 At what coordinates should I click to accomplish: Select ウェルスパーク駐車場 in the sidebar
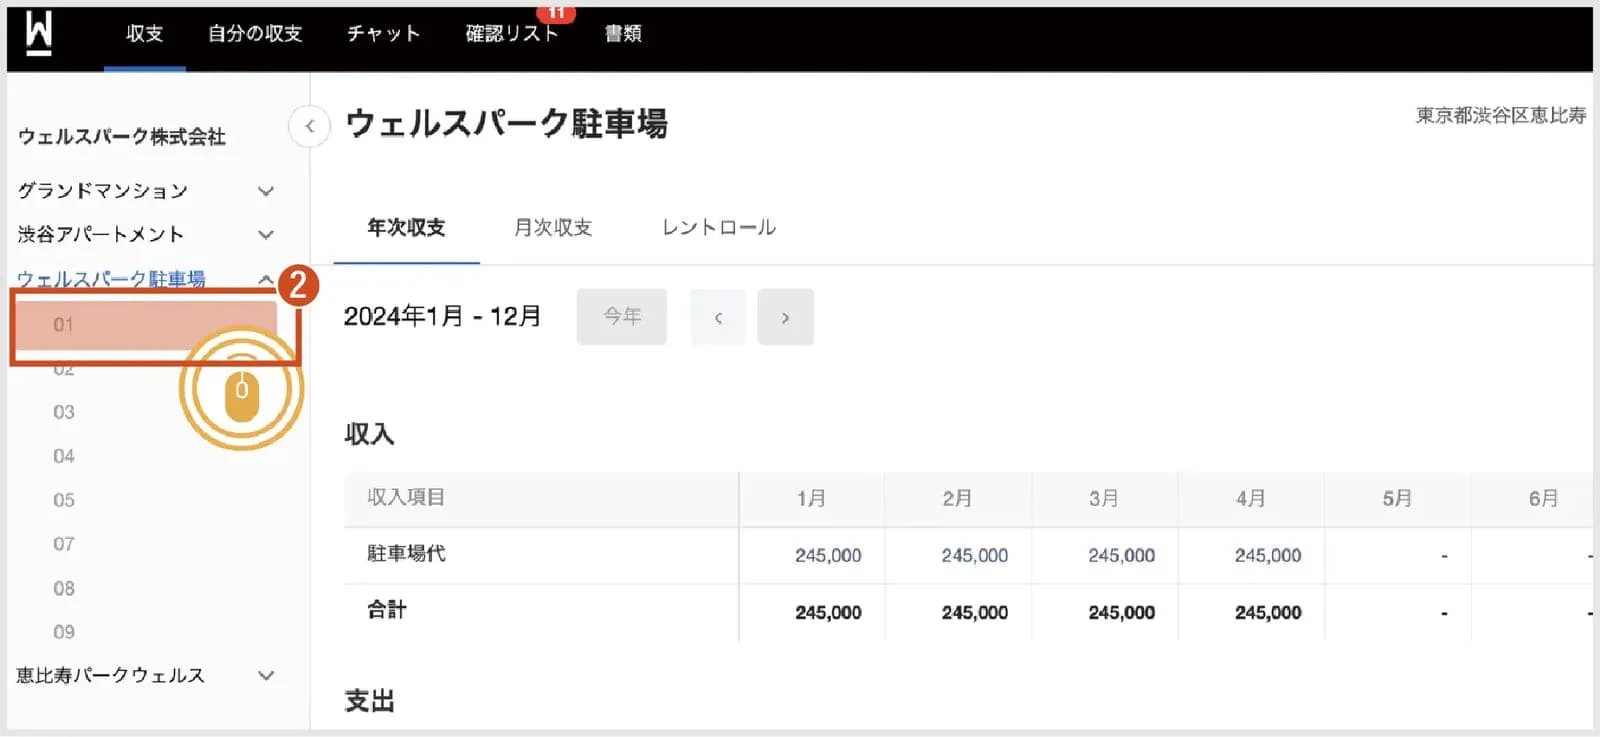coord(111,279)
